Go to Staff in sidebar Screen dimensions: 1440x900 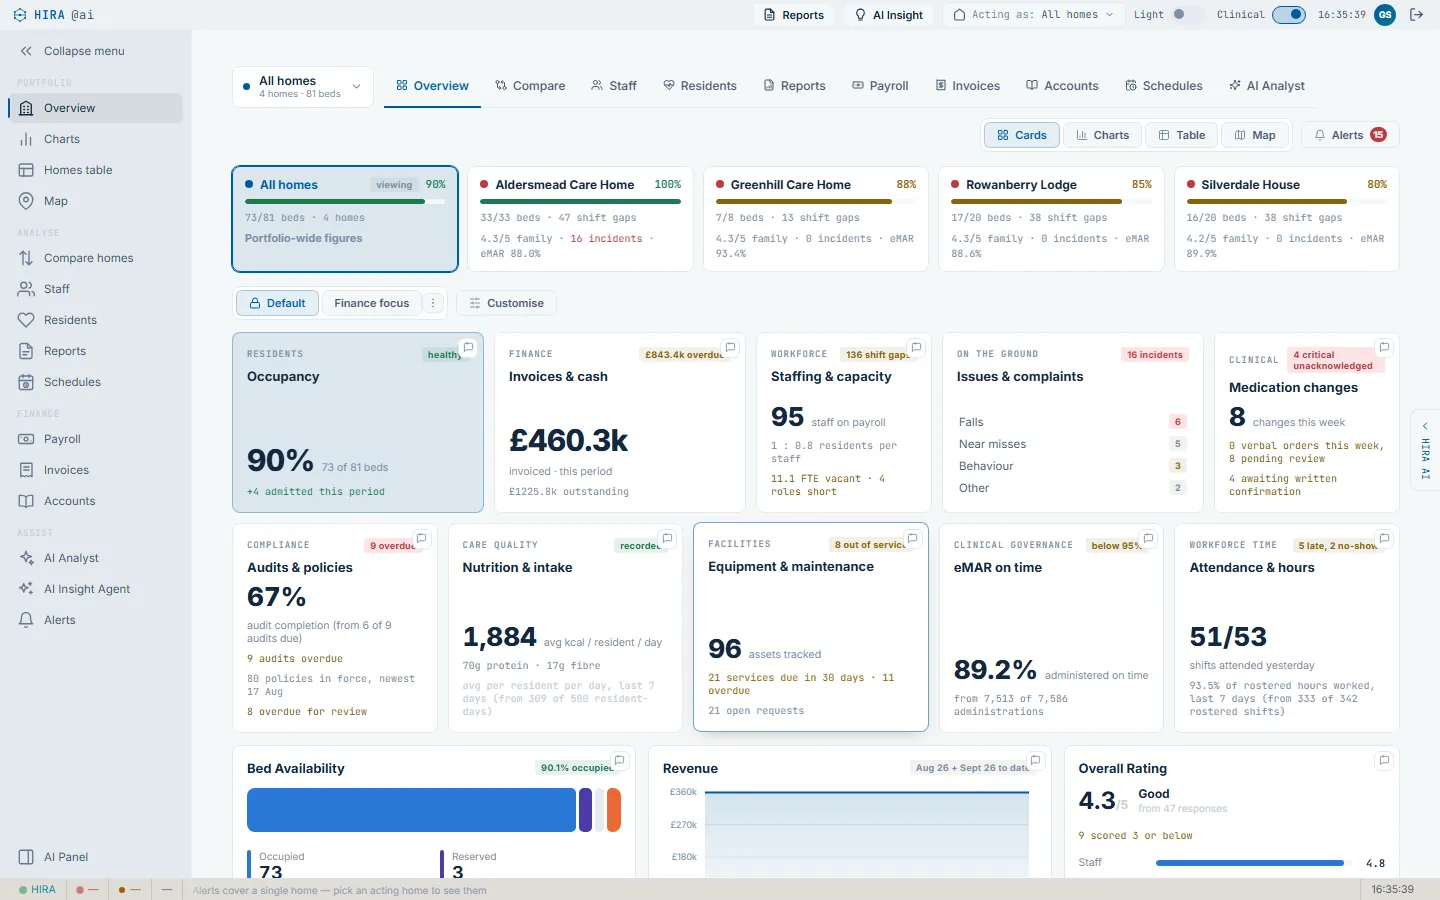95,289
